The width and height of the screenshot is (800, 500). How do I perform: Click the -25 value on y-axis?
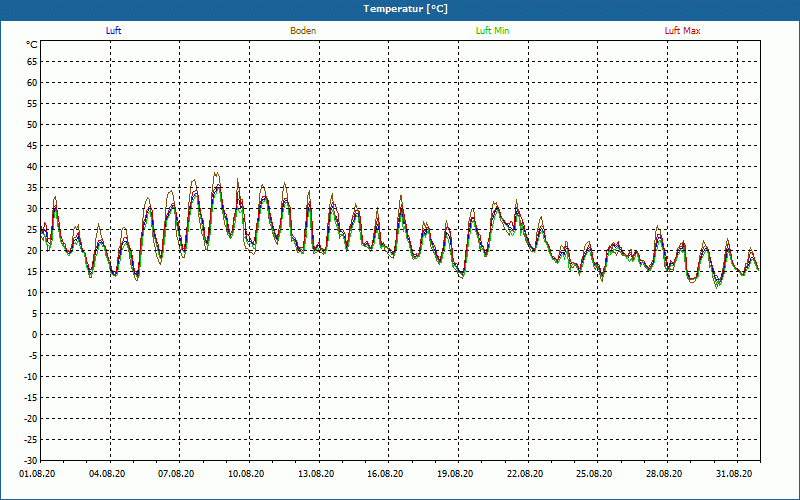pos(31,440)
